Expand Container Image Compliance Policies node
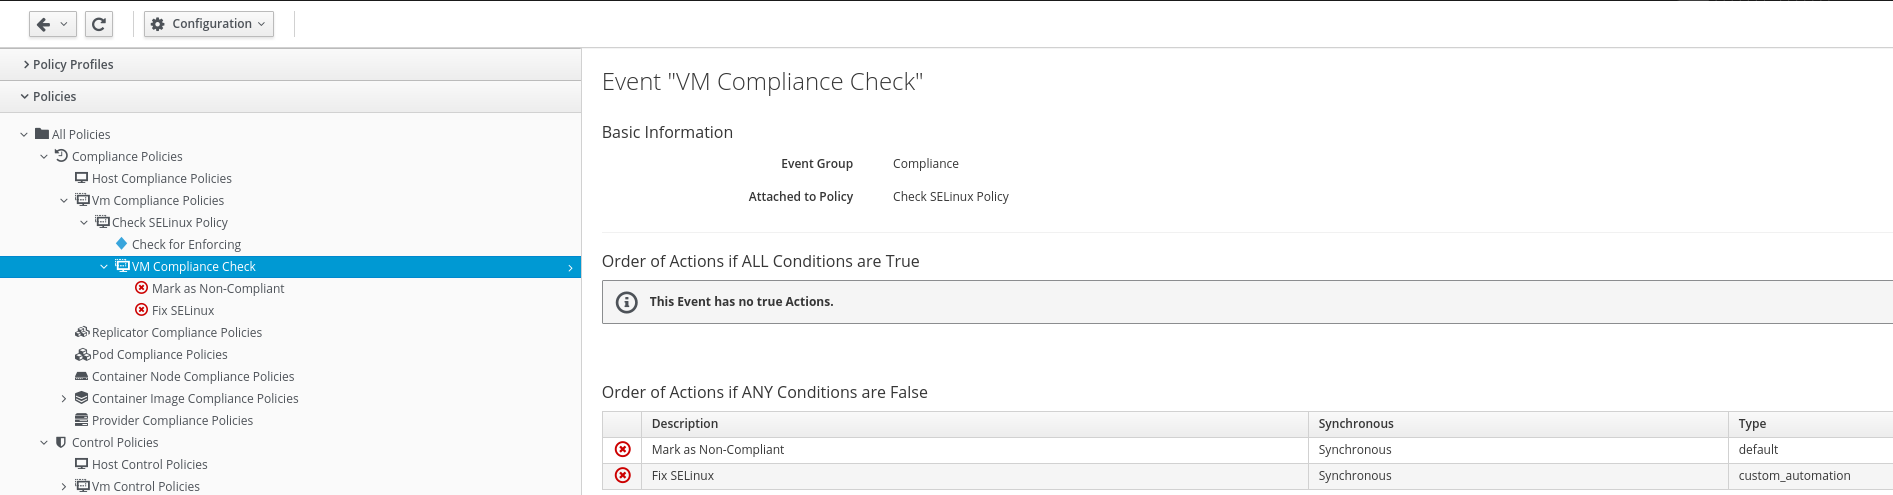The image size is (1893, 495). click(64, 398)
